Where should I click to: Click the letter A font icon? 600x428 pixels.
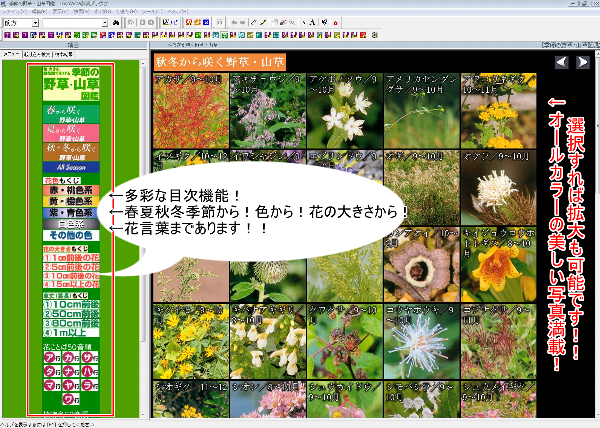coord(312,23)
